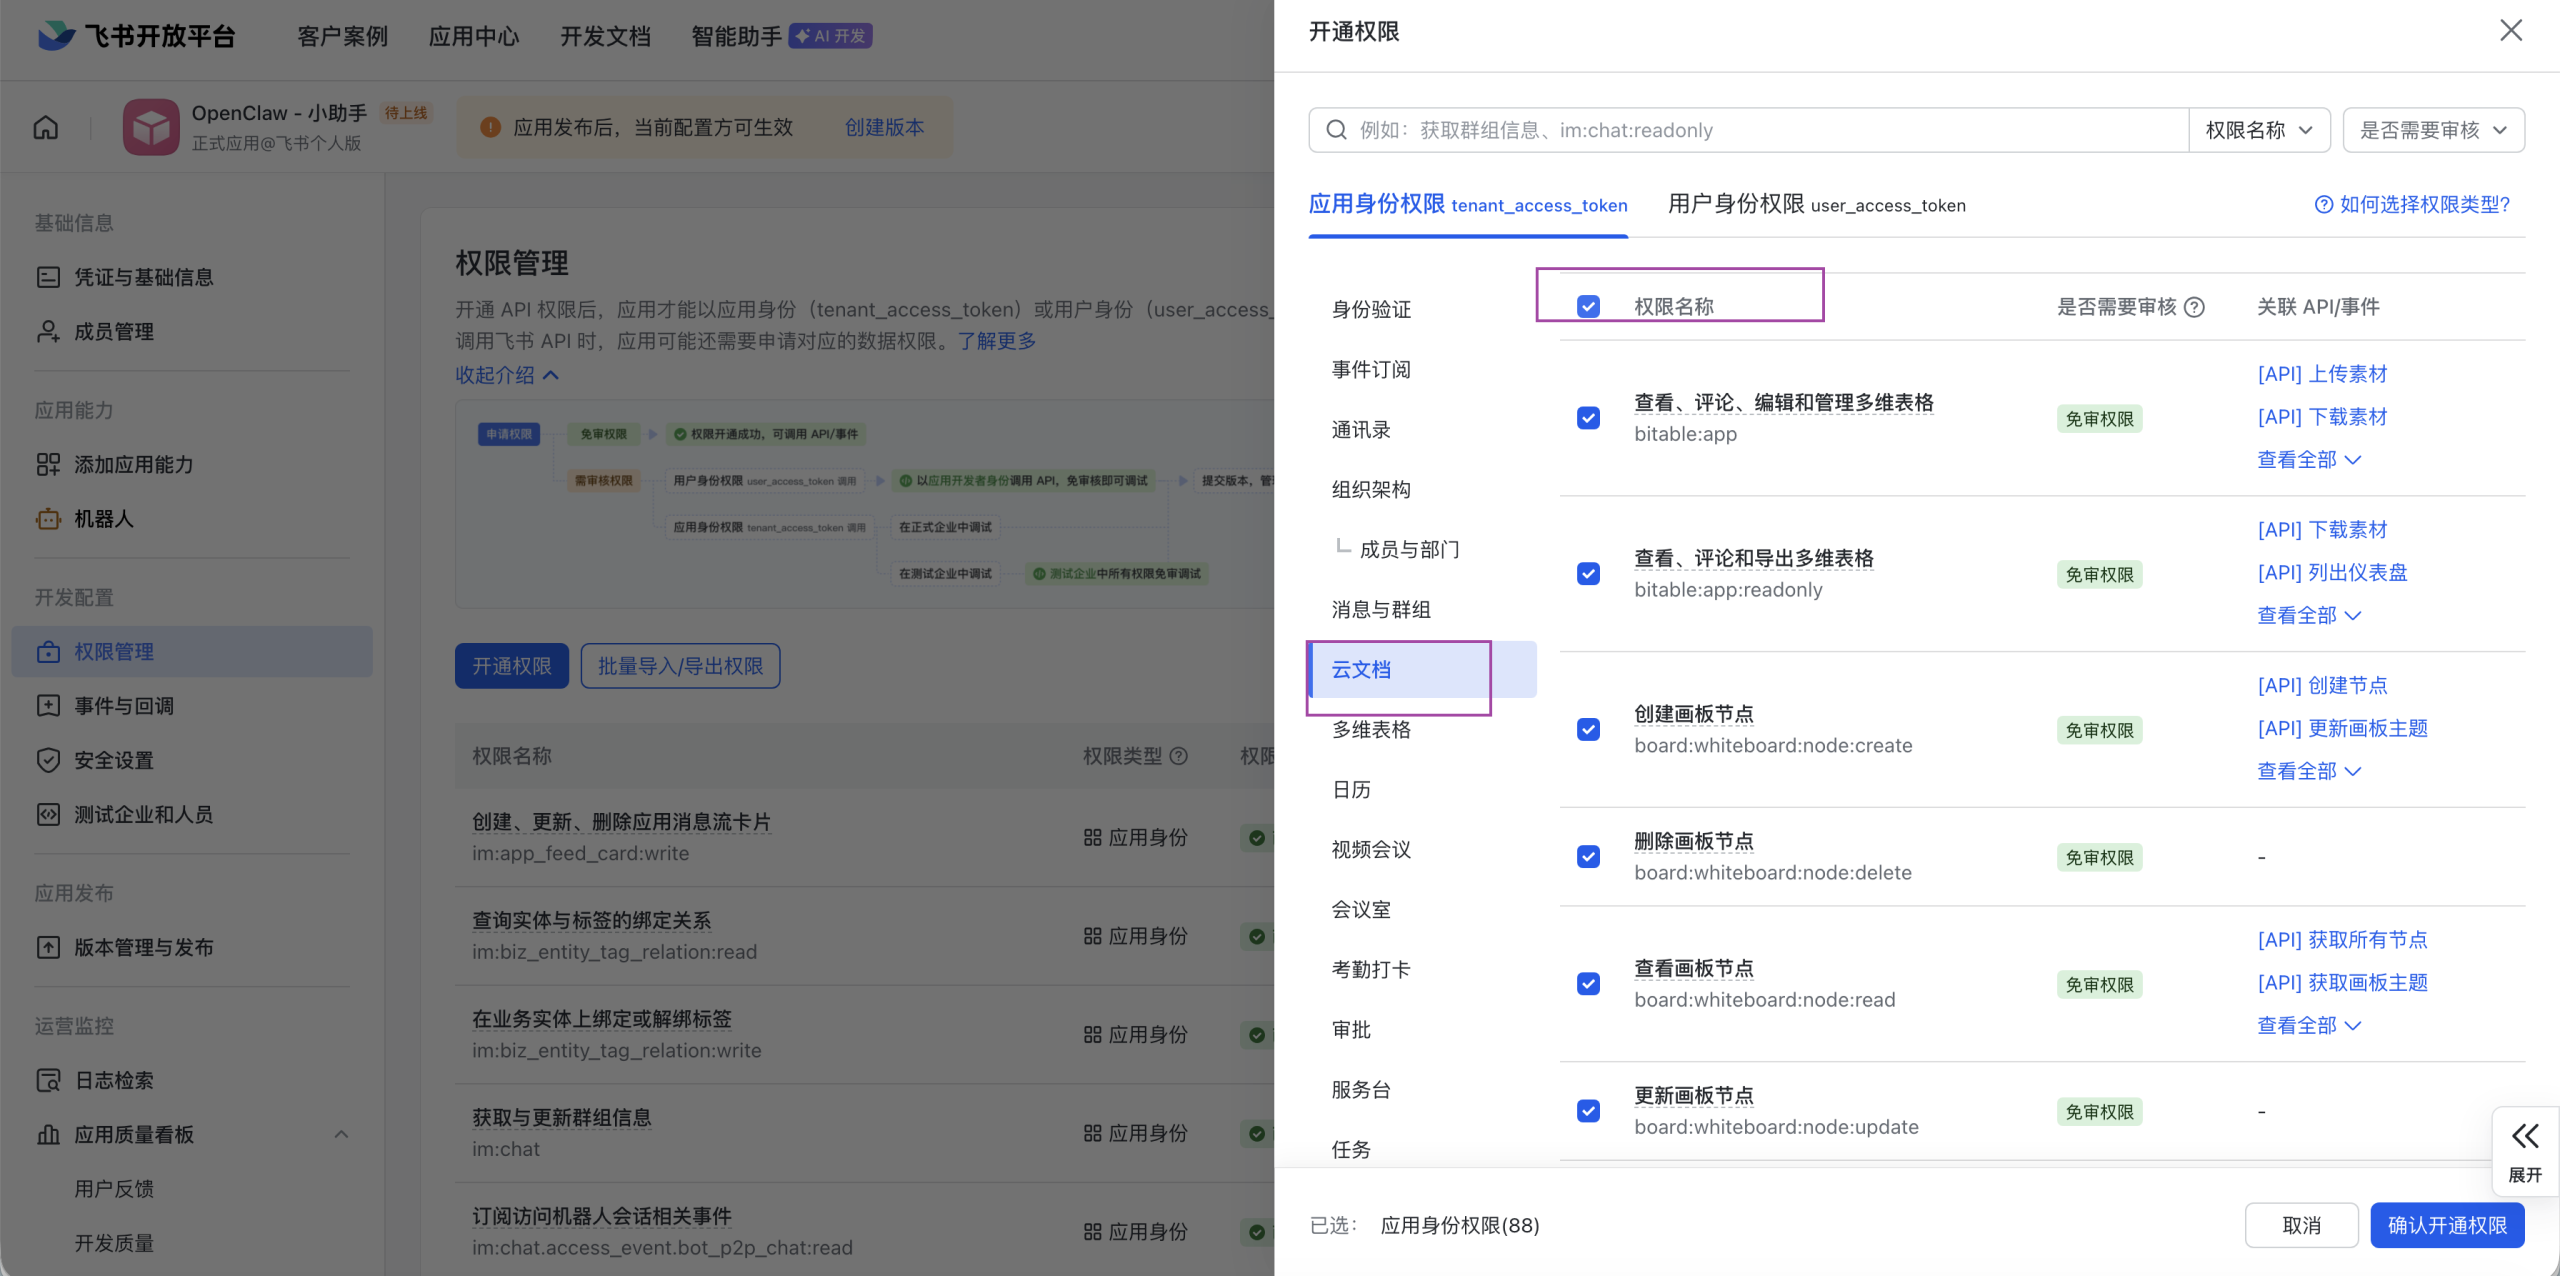Disable the board:whiteboard:node:delete permission checkbox
Screen dimensions: 2560x1276
[1588, 856]
